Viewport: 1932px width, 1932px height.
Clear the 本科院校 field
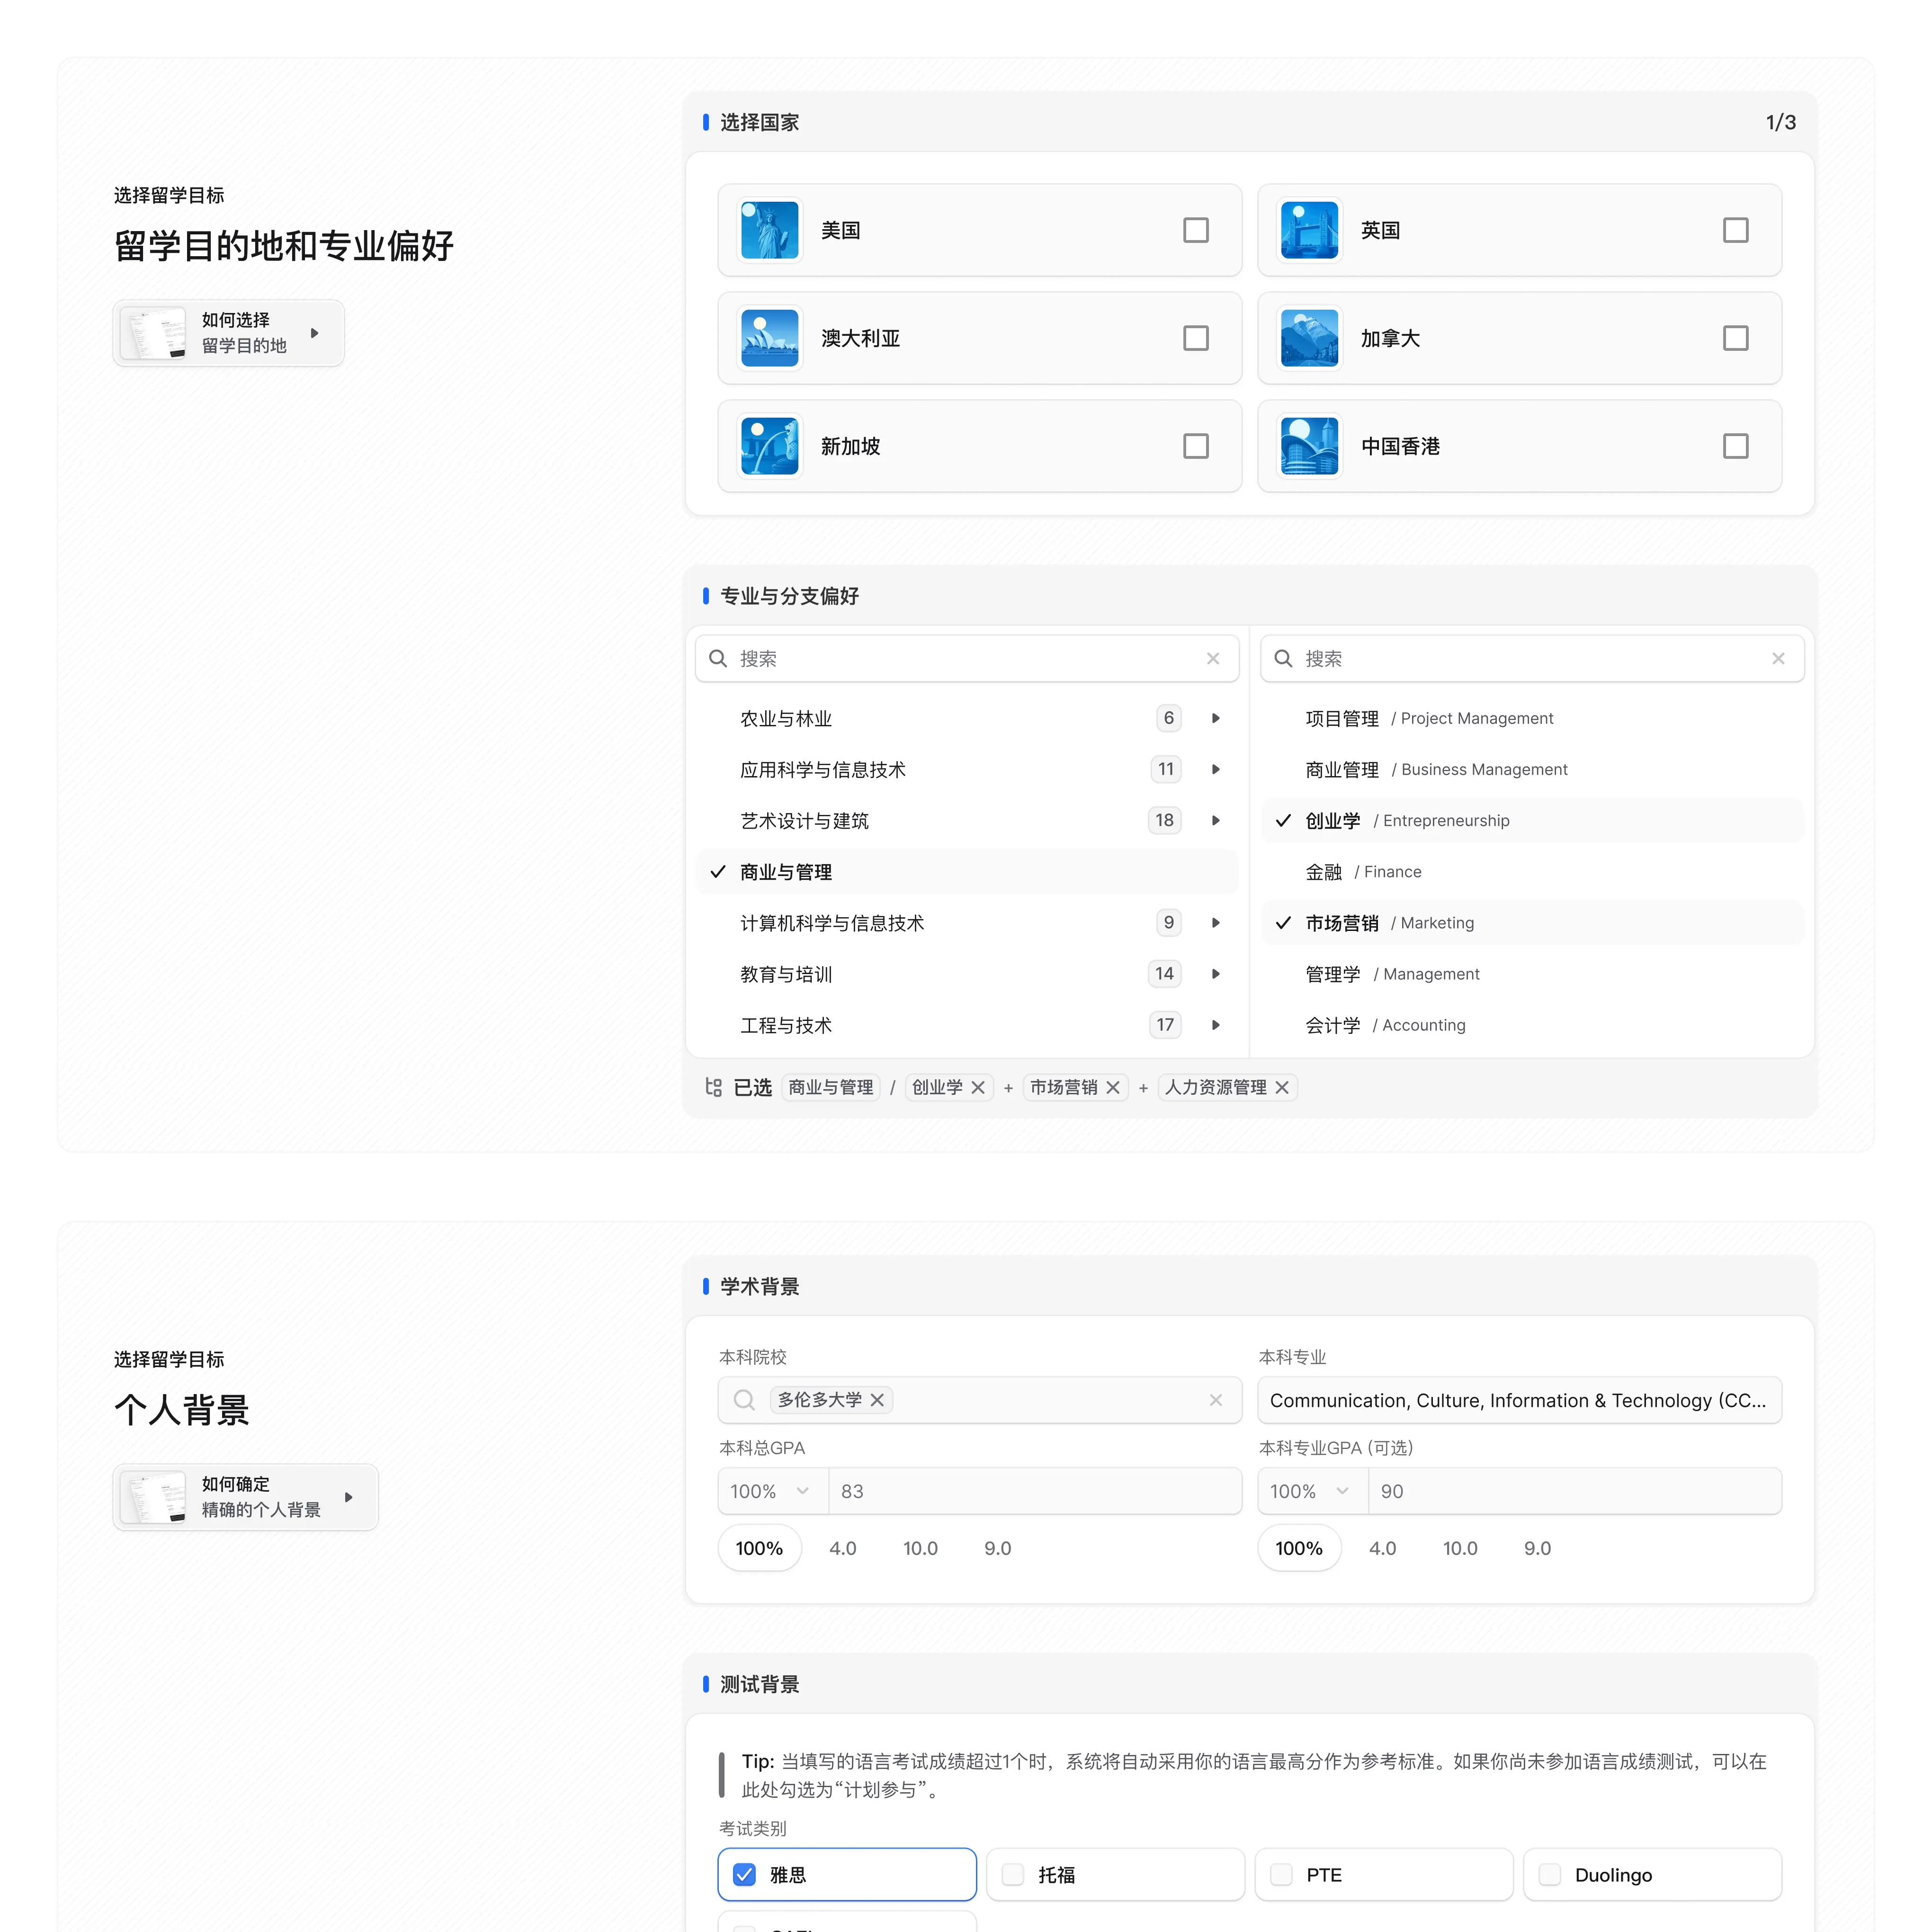[1216, 1400]
